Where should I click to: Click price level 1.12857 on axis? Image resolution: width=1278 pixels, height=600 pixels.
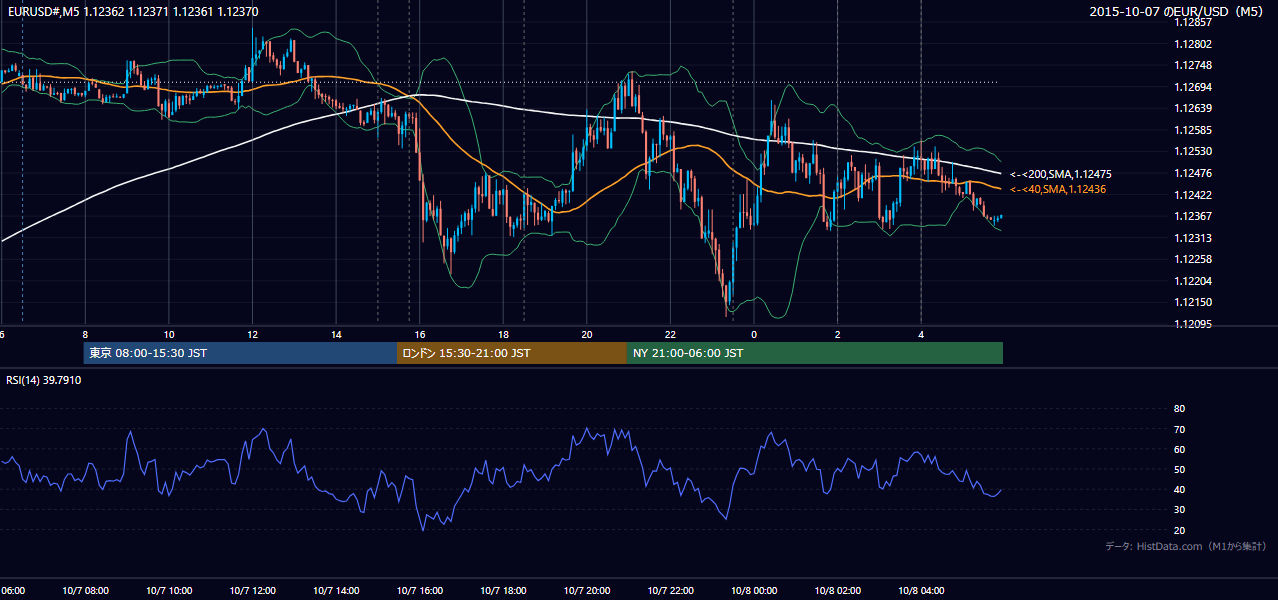point(1194,22)
